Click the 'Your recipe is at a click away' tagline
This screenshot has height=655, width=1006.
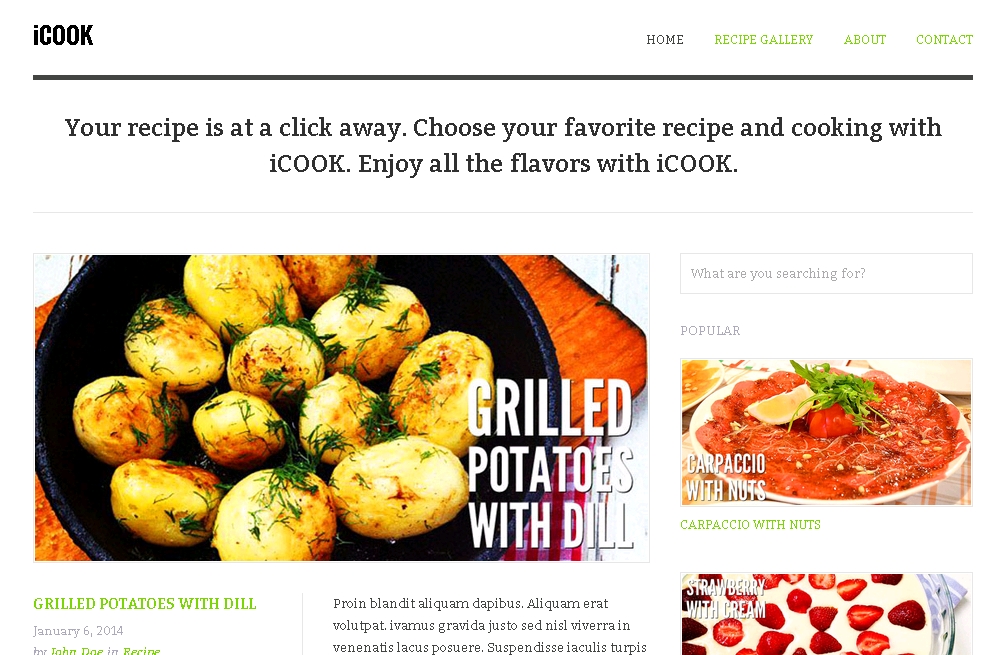pos(503,146)
